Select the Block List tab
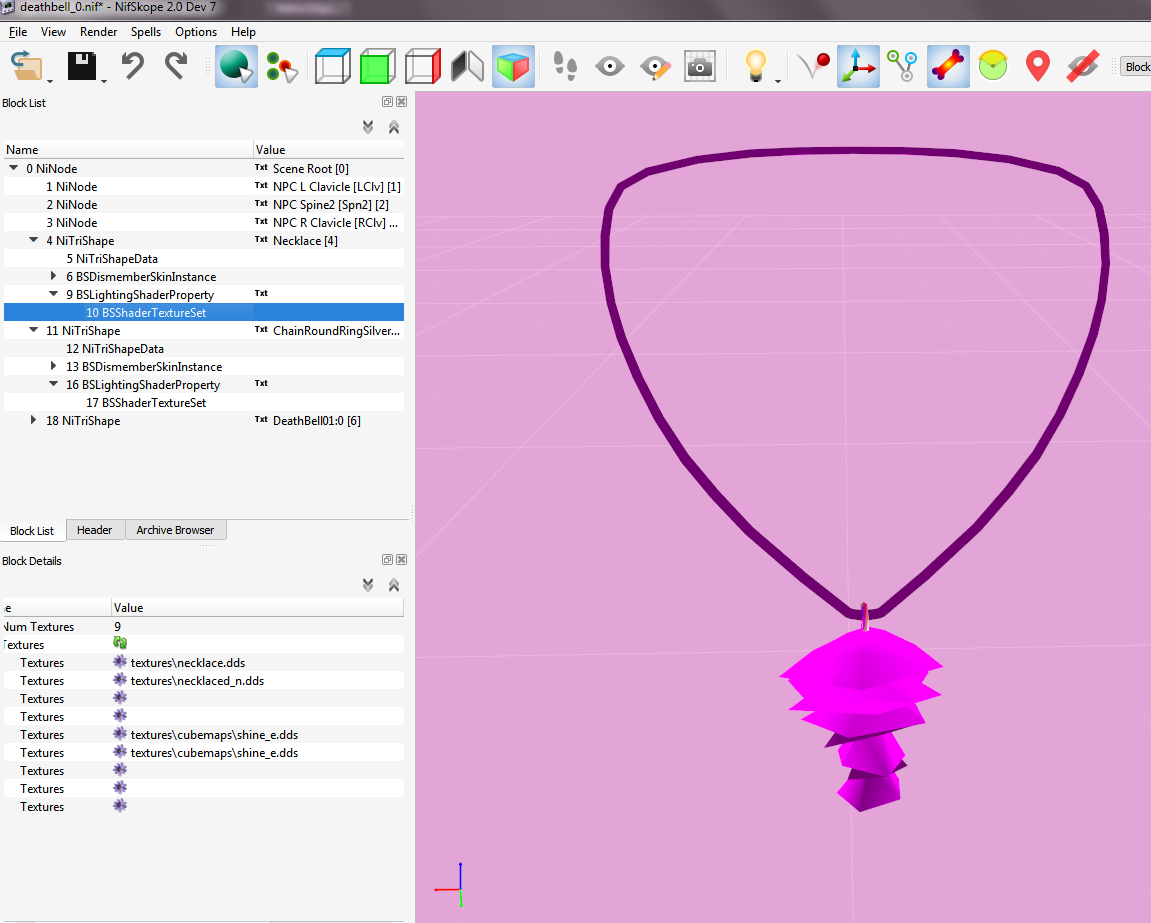 pyautogui.click(x=32, y=530)
